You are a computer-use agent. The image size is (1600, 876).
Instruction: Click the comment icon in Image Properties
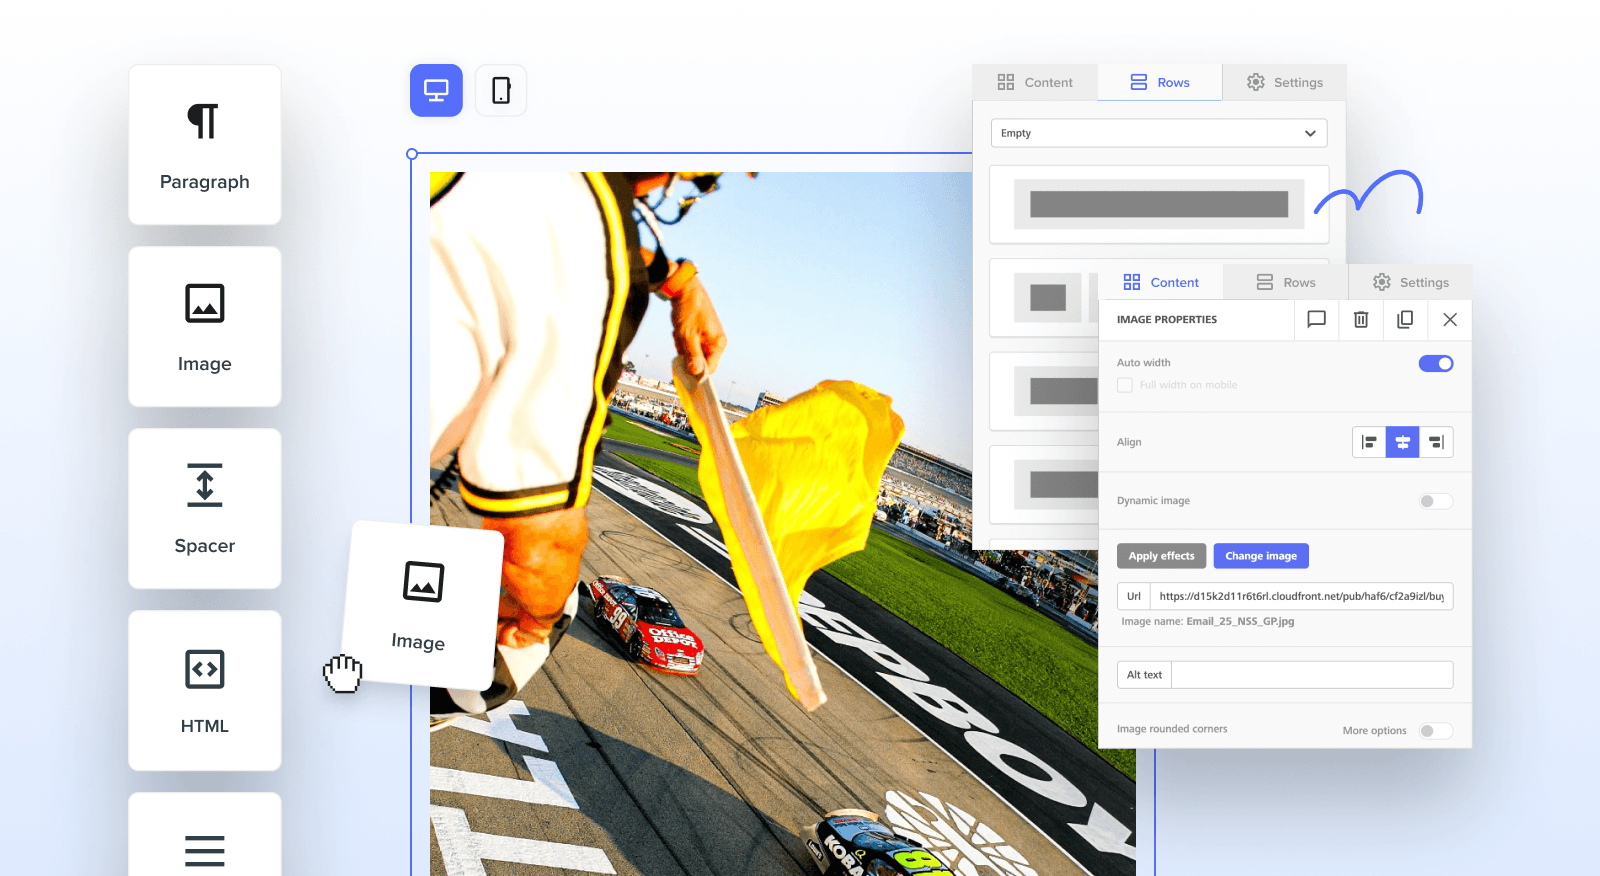click(1316, 320)
